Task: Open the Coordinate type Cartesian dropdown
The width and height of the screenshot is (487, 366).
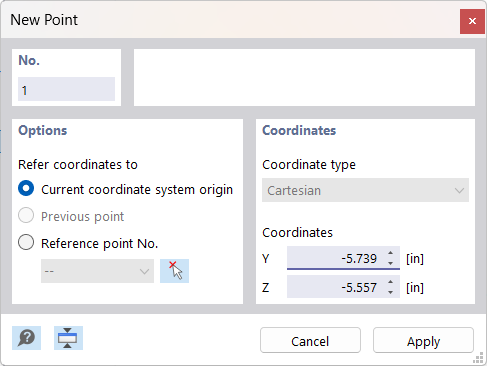Action: pyautogui.click(x=365, y=190)
